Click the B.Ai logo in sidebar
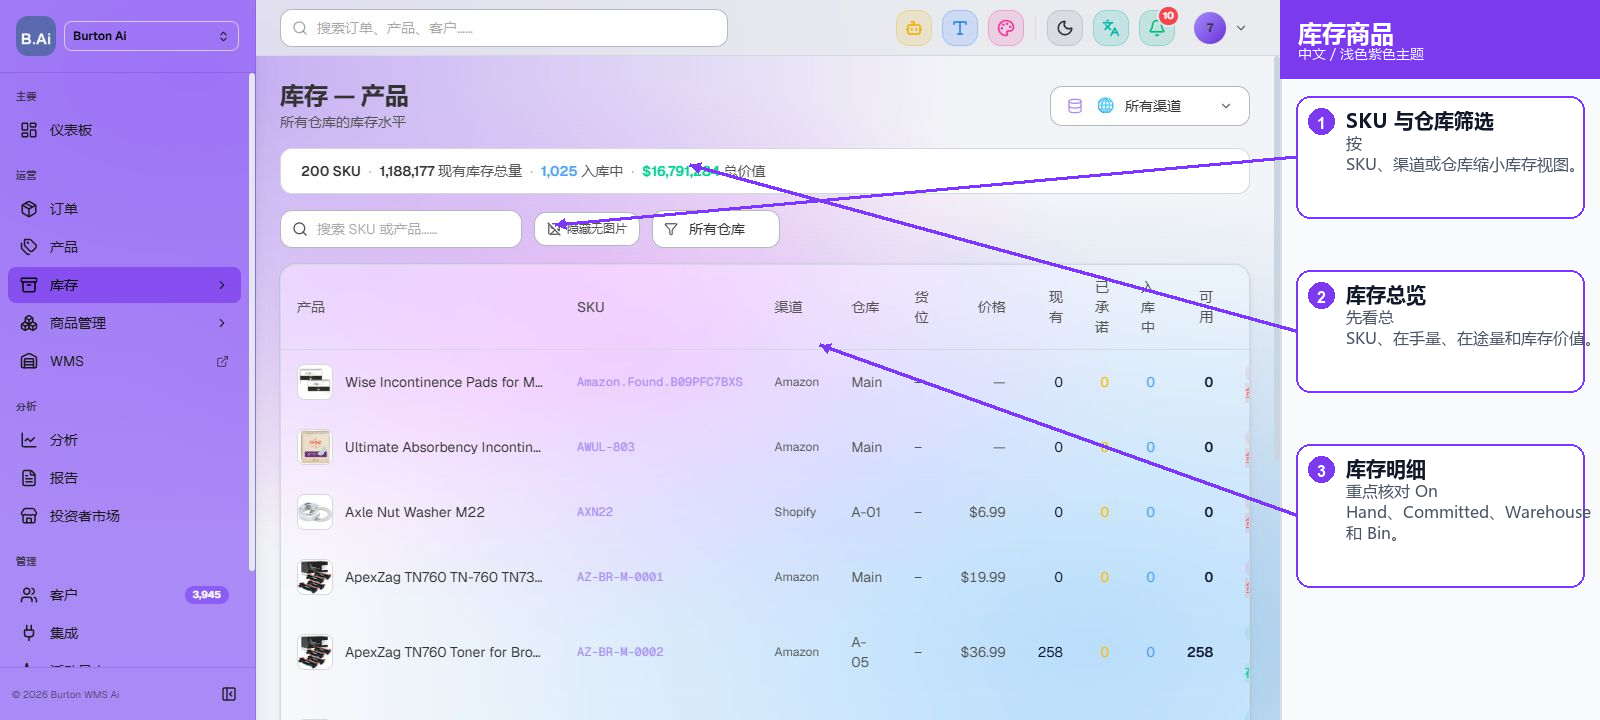This screenshot has height=720, width=1600. pos(36,36)
